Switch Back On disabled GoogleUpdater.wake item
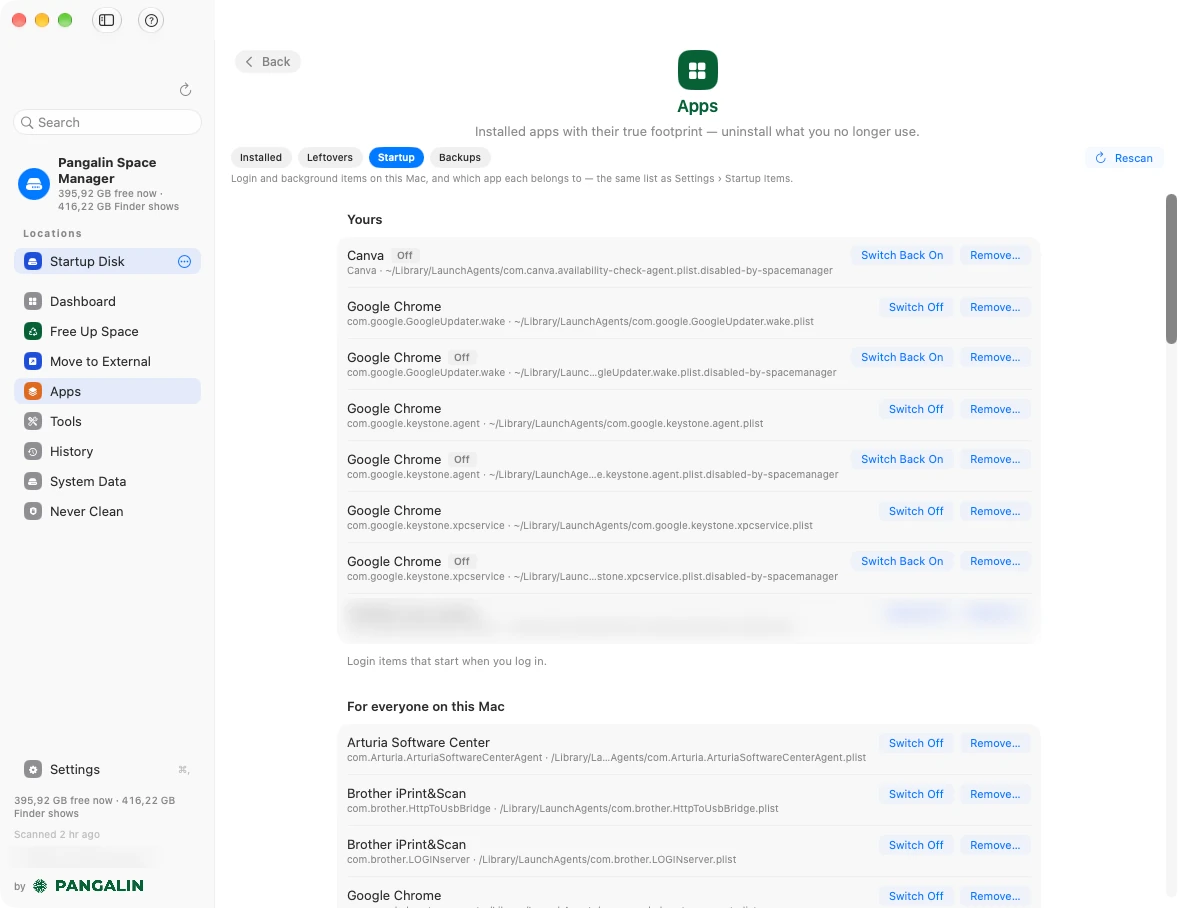The image size is (1180, 908). (x=902, y=357)
